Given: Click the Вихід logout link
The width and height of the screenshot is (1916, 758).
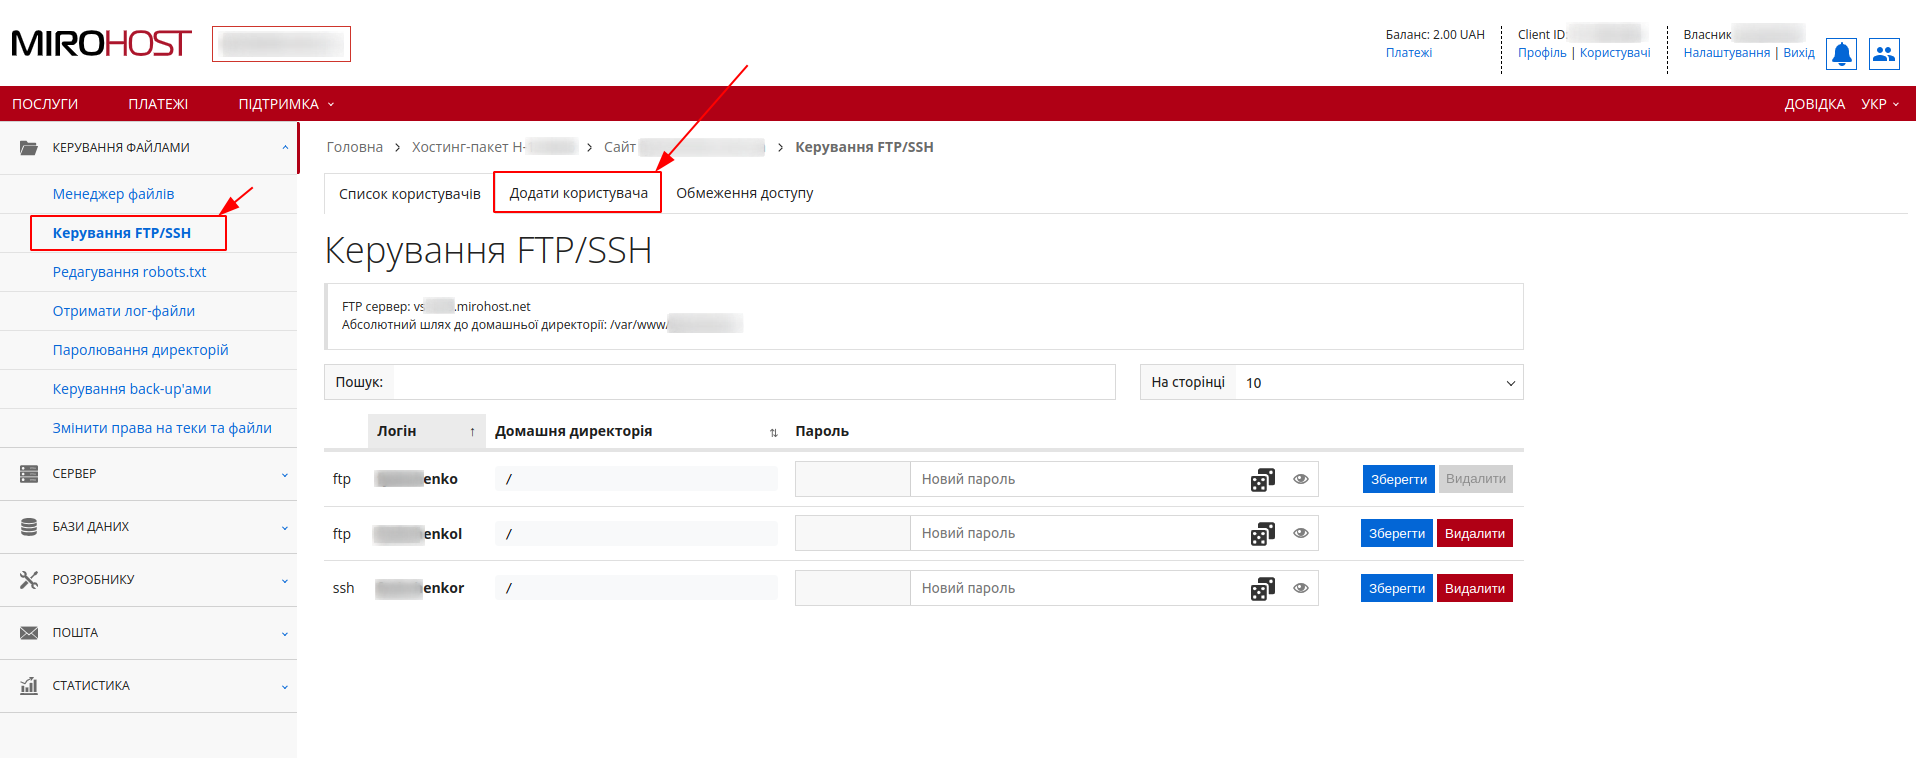Looking at the screenshot, I should [1799, 53].
